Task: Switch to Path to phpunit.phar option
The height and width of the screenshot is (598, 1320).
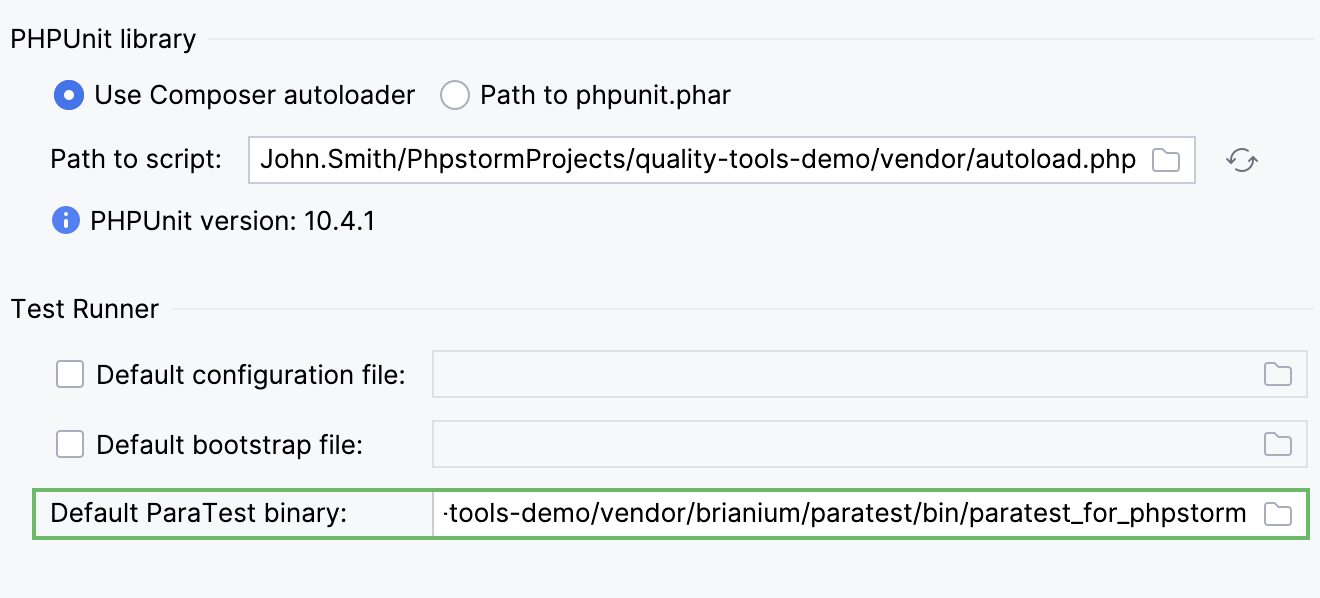Action: pos(455,95)
